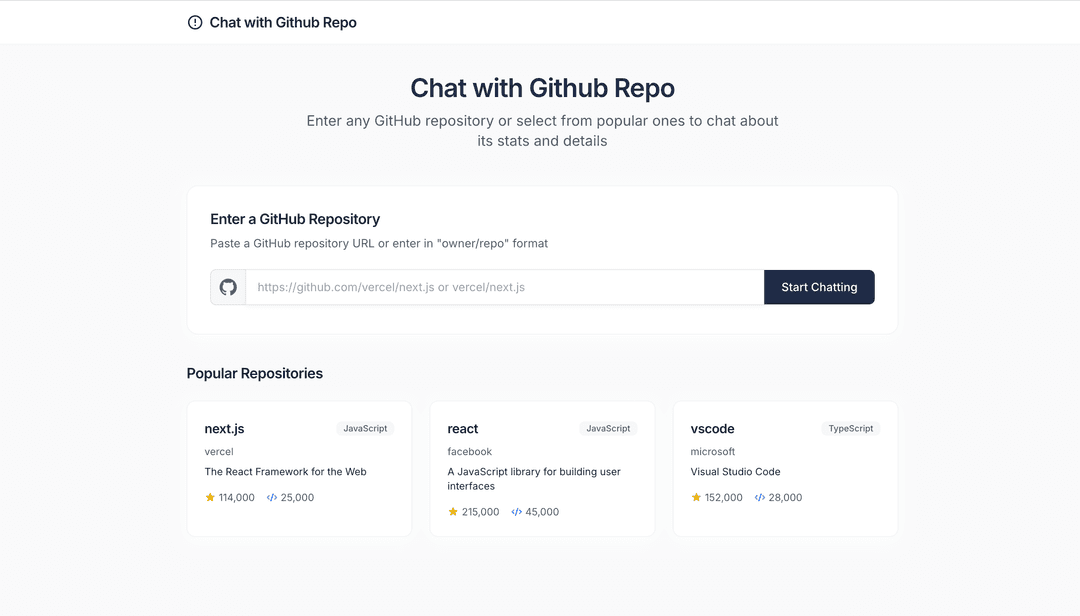Click the JavaScript badge on next.js card

(365, 429)
